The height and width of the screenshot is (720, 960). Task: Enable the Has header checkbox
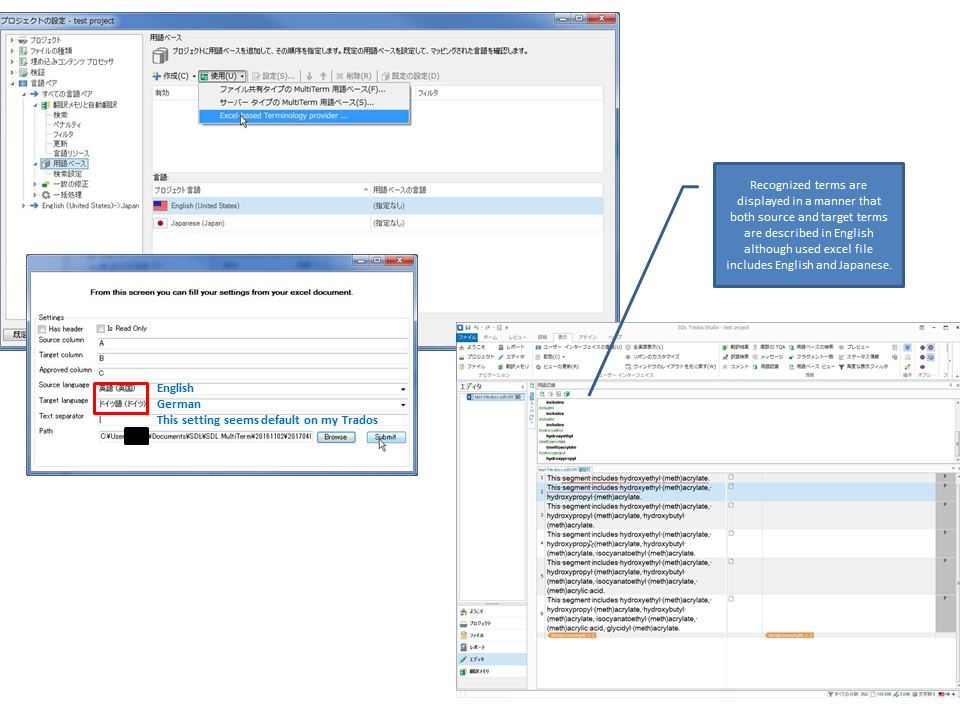(x=42, y=328)
